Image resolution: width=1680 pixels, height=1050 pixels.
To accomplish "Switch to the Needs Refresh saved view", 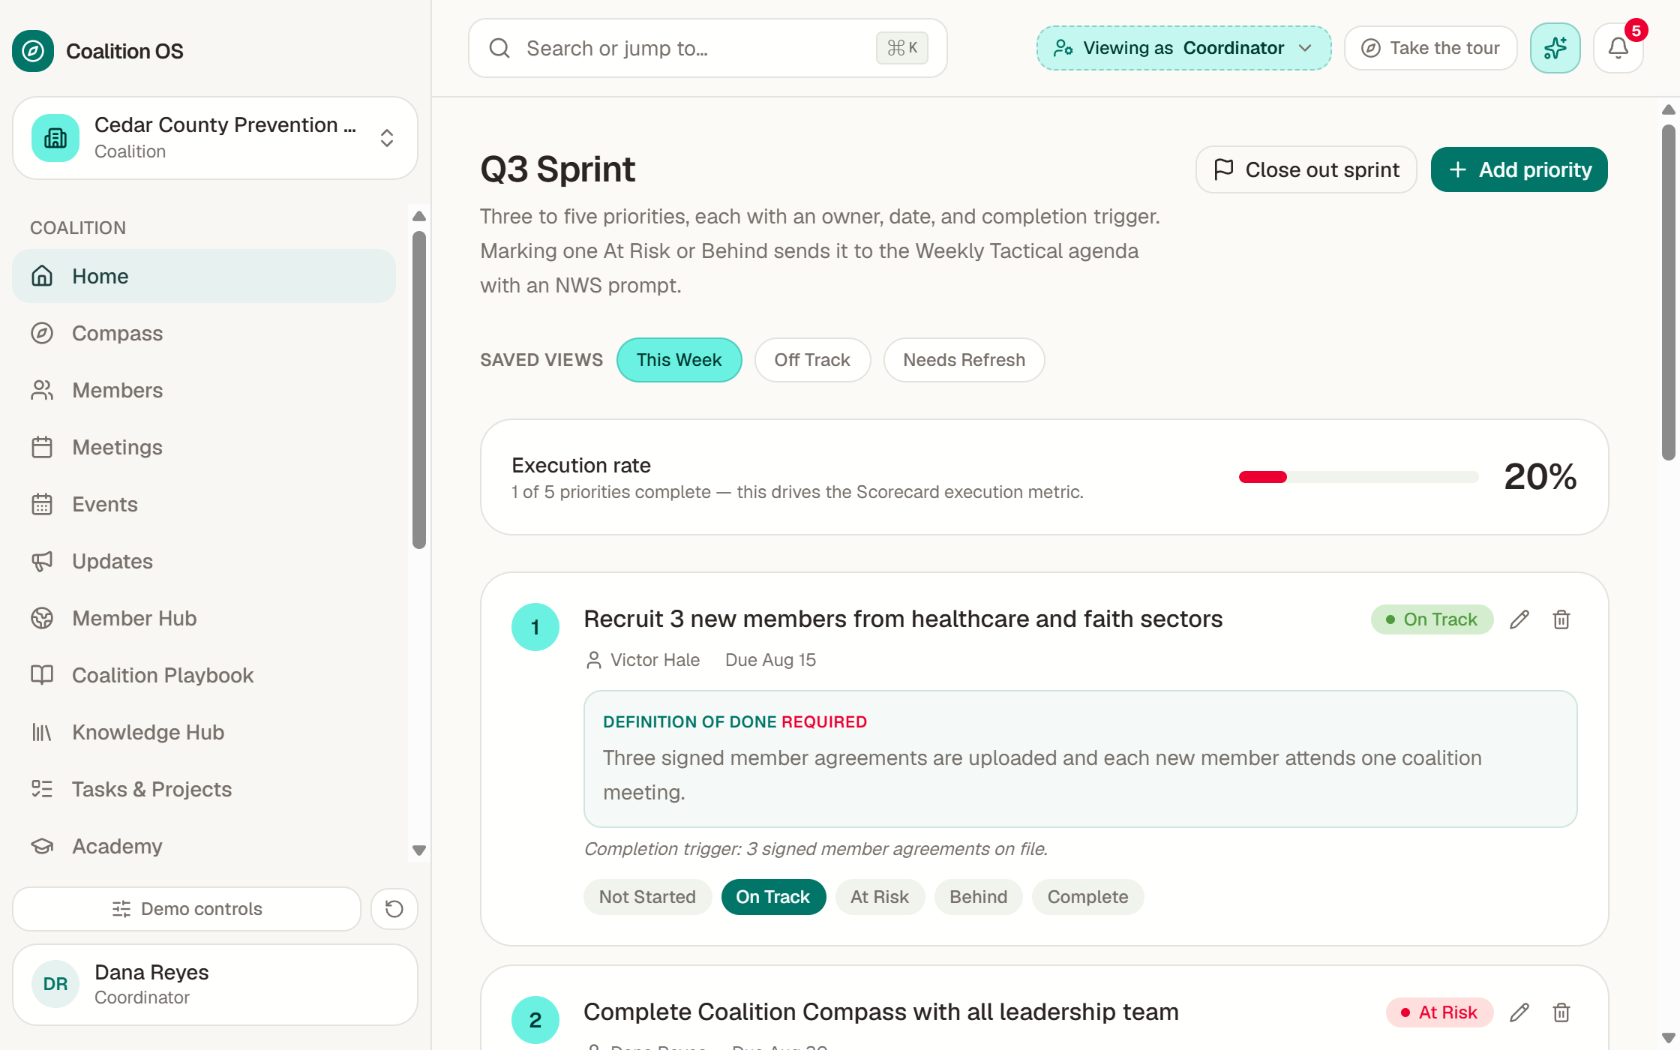I will 964,360.
